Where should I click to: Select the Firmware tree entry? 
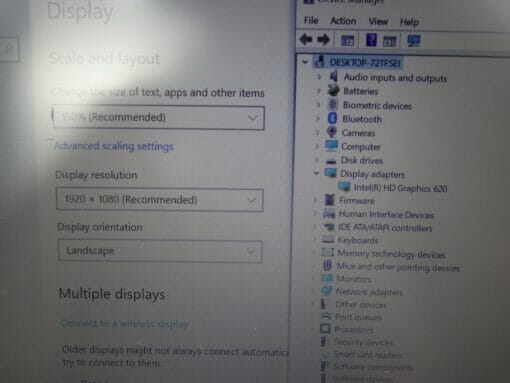click(357, 200)
